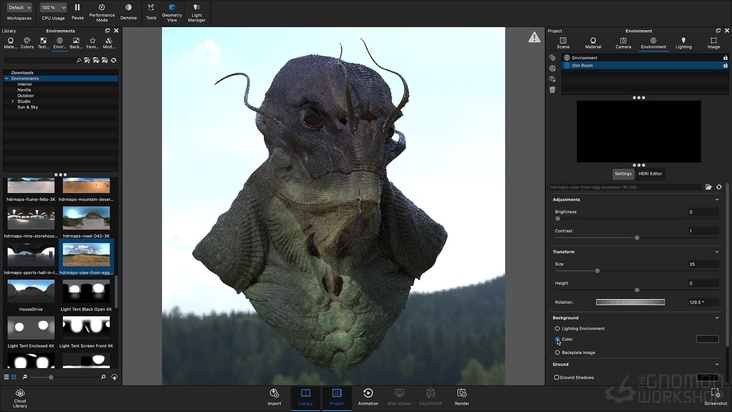Image resolution: width=732 pixels, height=412 pixels.
Task: Open the HDRI Editor
Action: [650, 174]
